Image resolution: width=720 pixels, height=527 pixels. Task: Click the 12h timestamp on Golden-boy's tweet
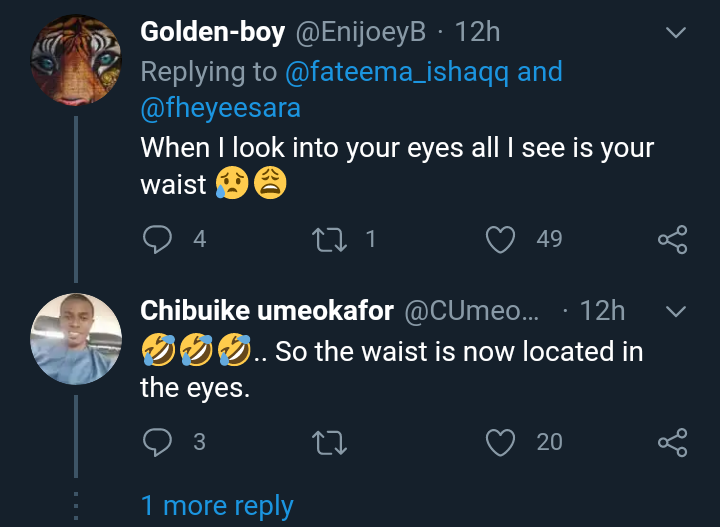(477, 32)
